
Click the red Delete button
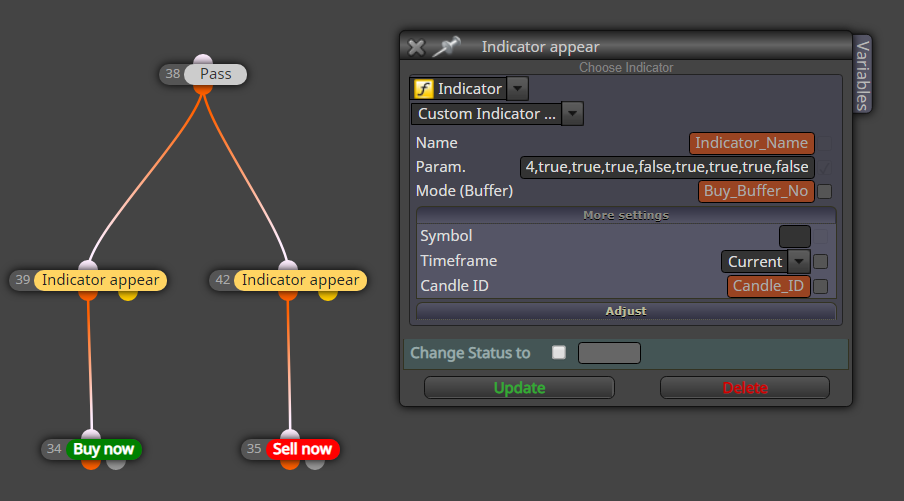tap(745, 388)
